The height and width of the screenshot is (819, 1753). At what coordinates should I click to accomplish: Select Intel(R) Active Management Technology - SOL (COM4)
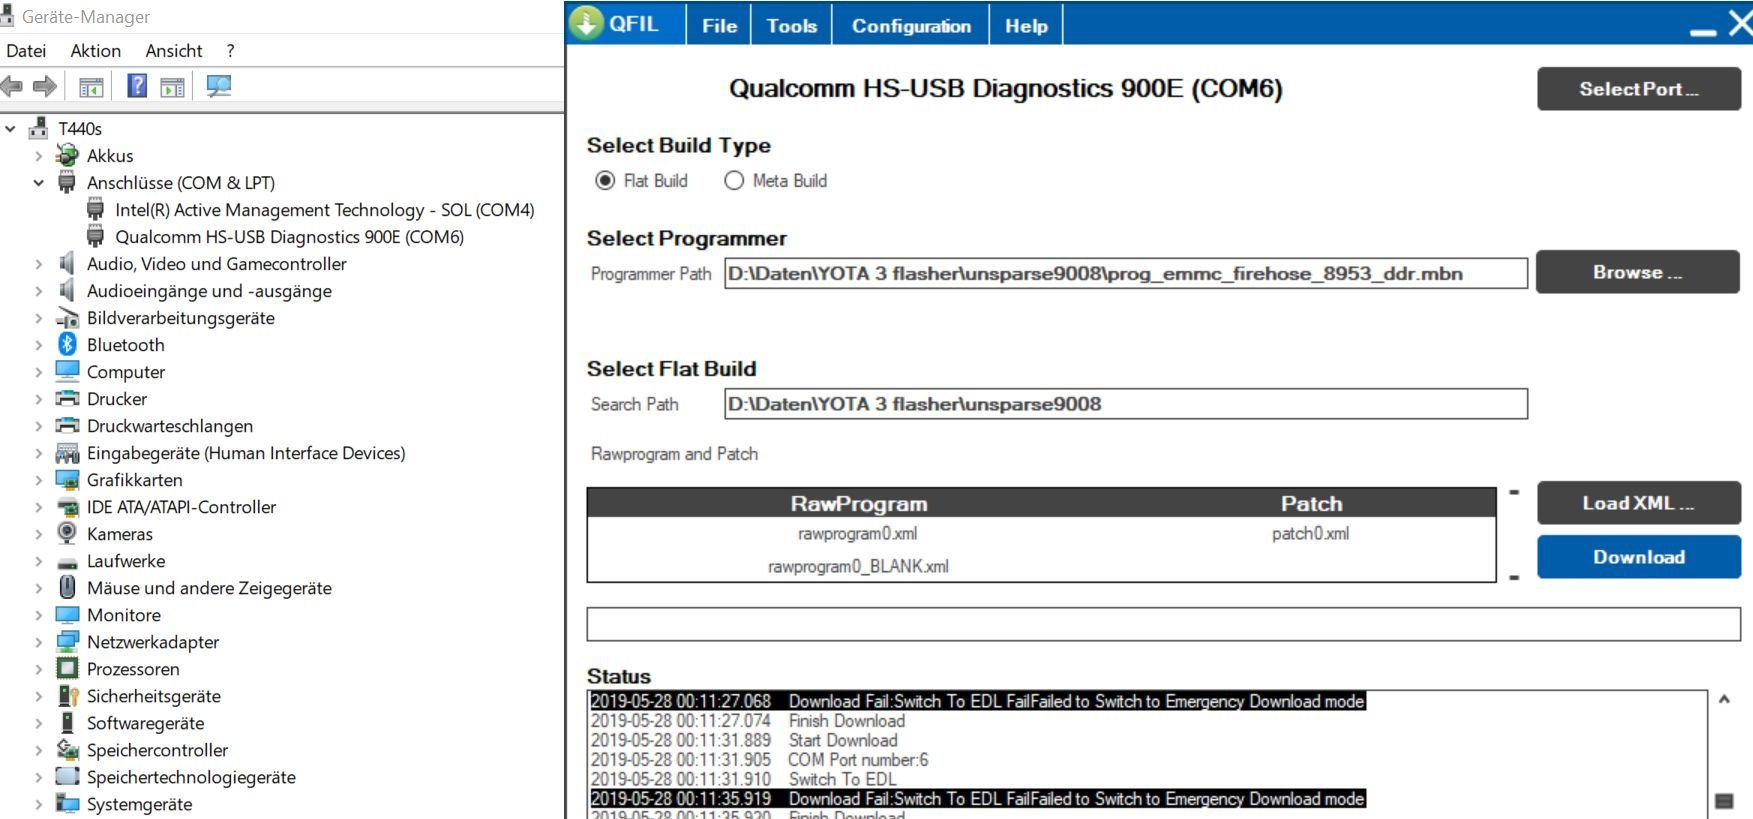(324, 209)
